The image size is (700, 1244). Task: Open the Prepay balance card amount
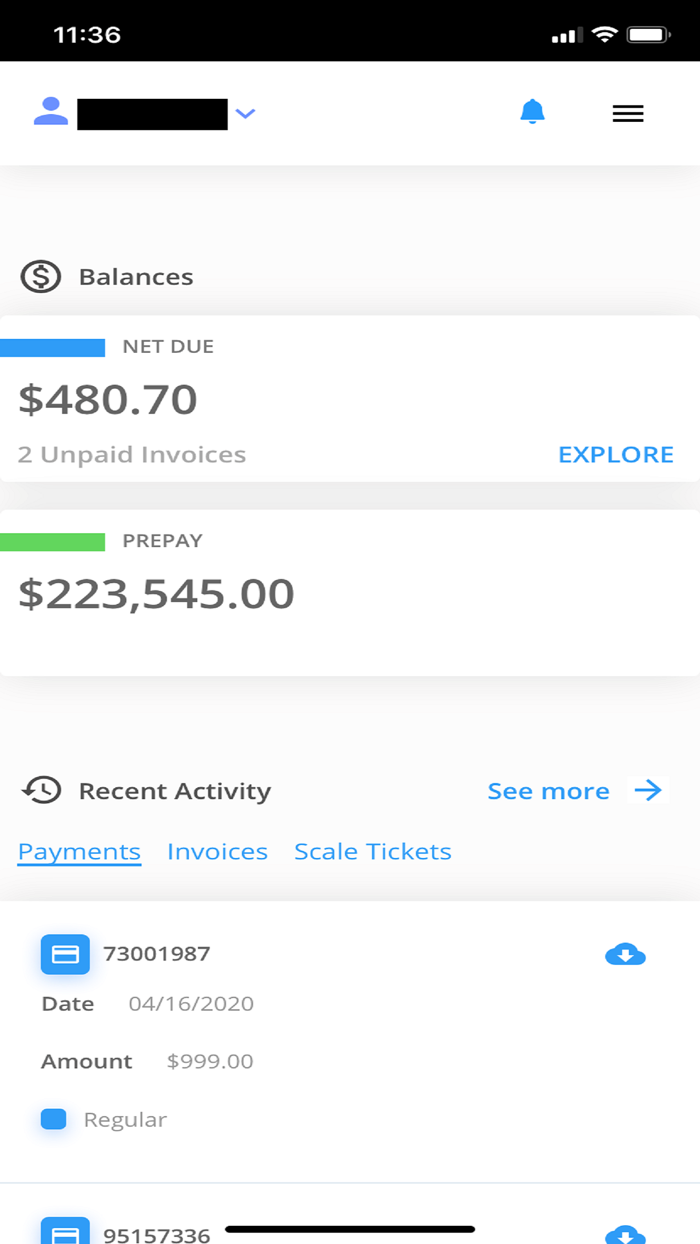tap(157, 594)
